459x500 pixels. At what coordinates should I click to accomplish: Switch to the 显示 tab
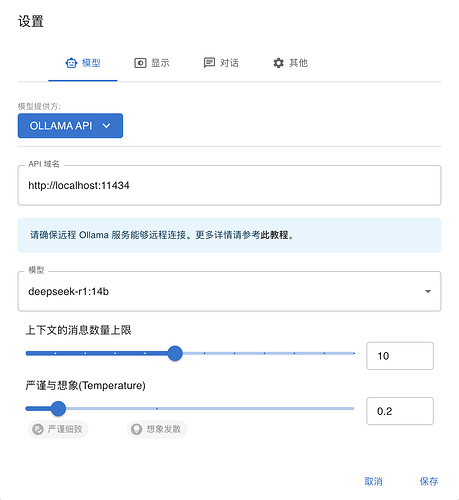click(x=152, y=63)
